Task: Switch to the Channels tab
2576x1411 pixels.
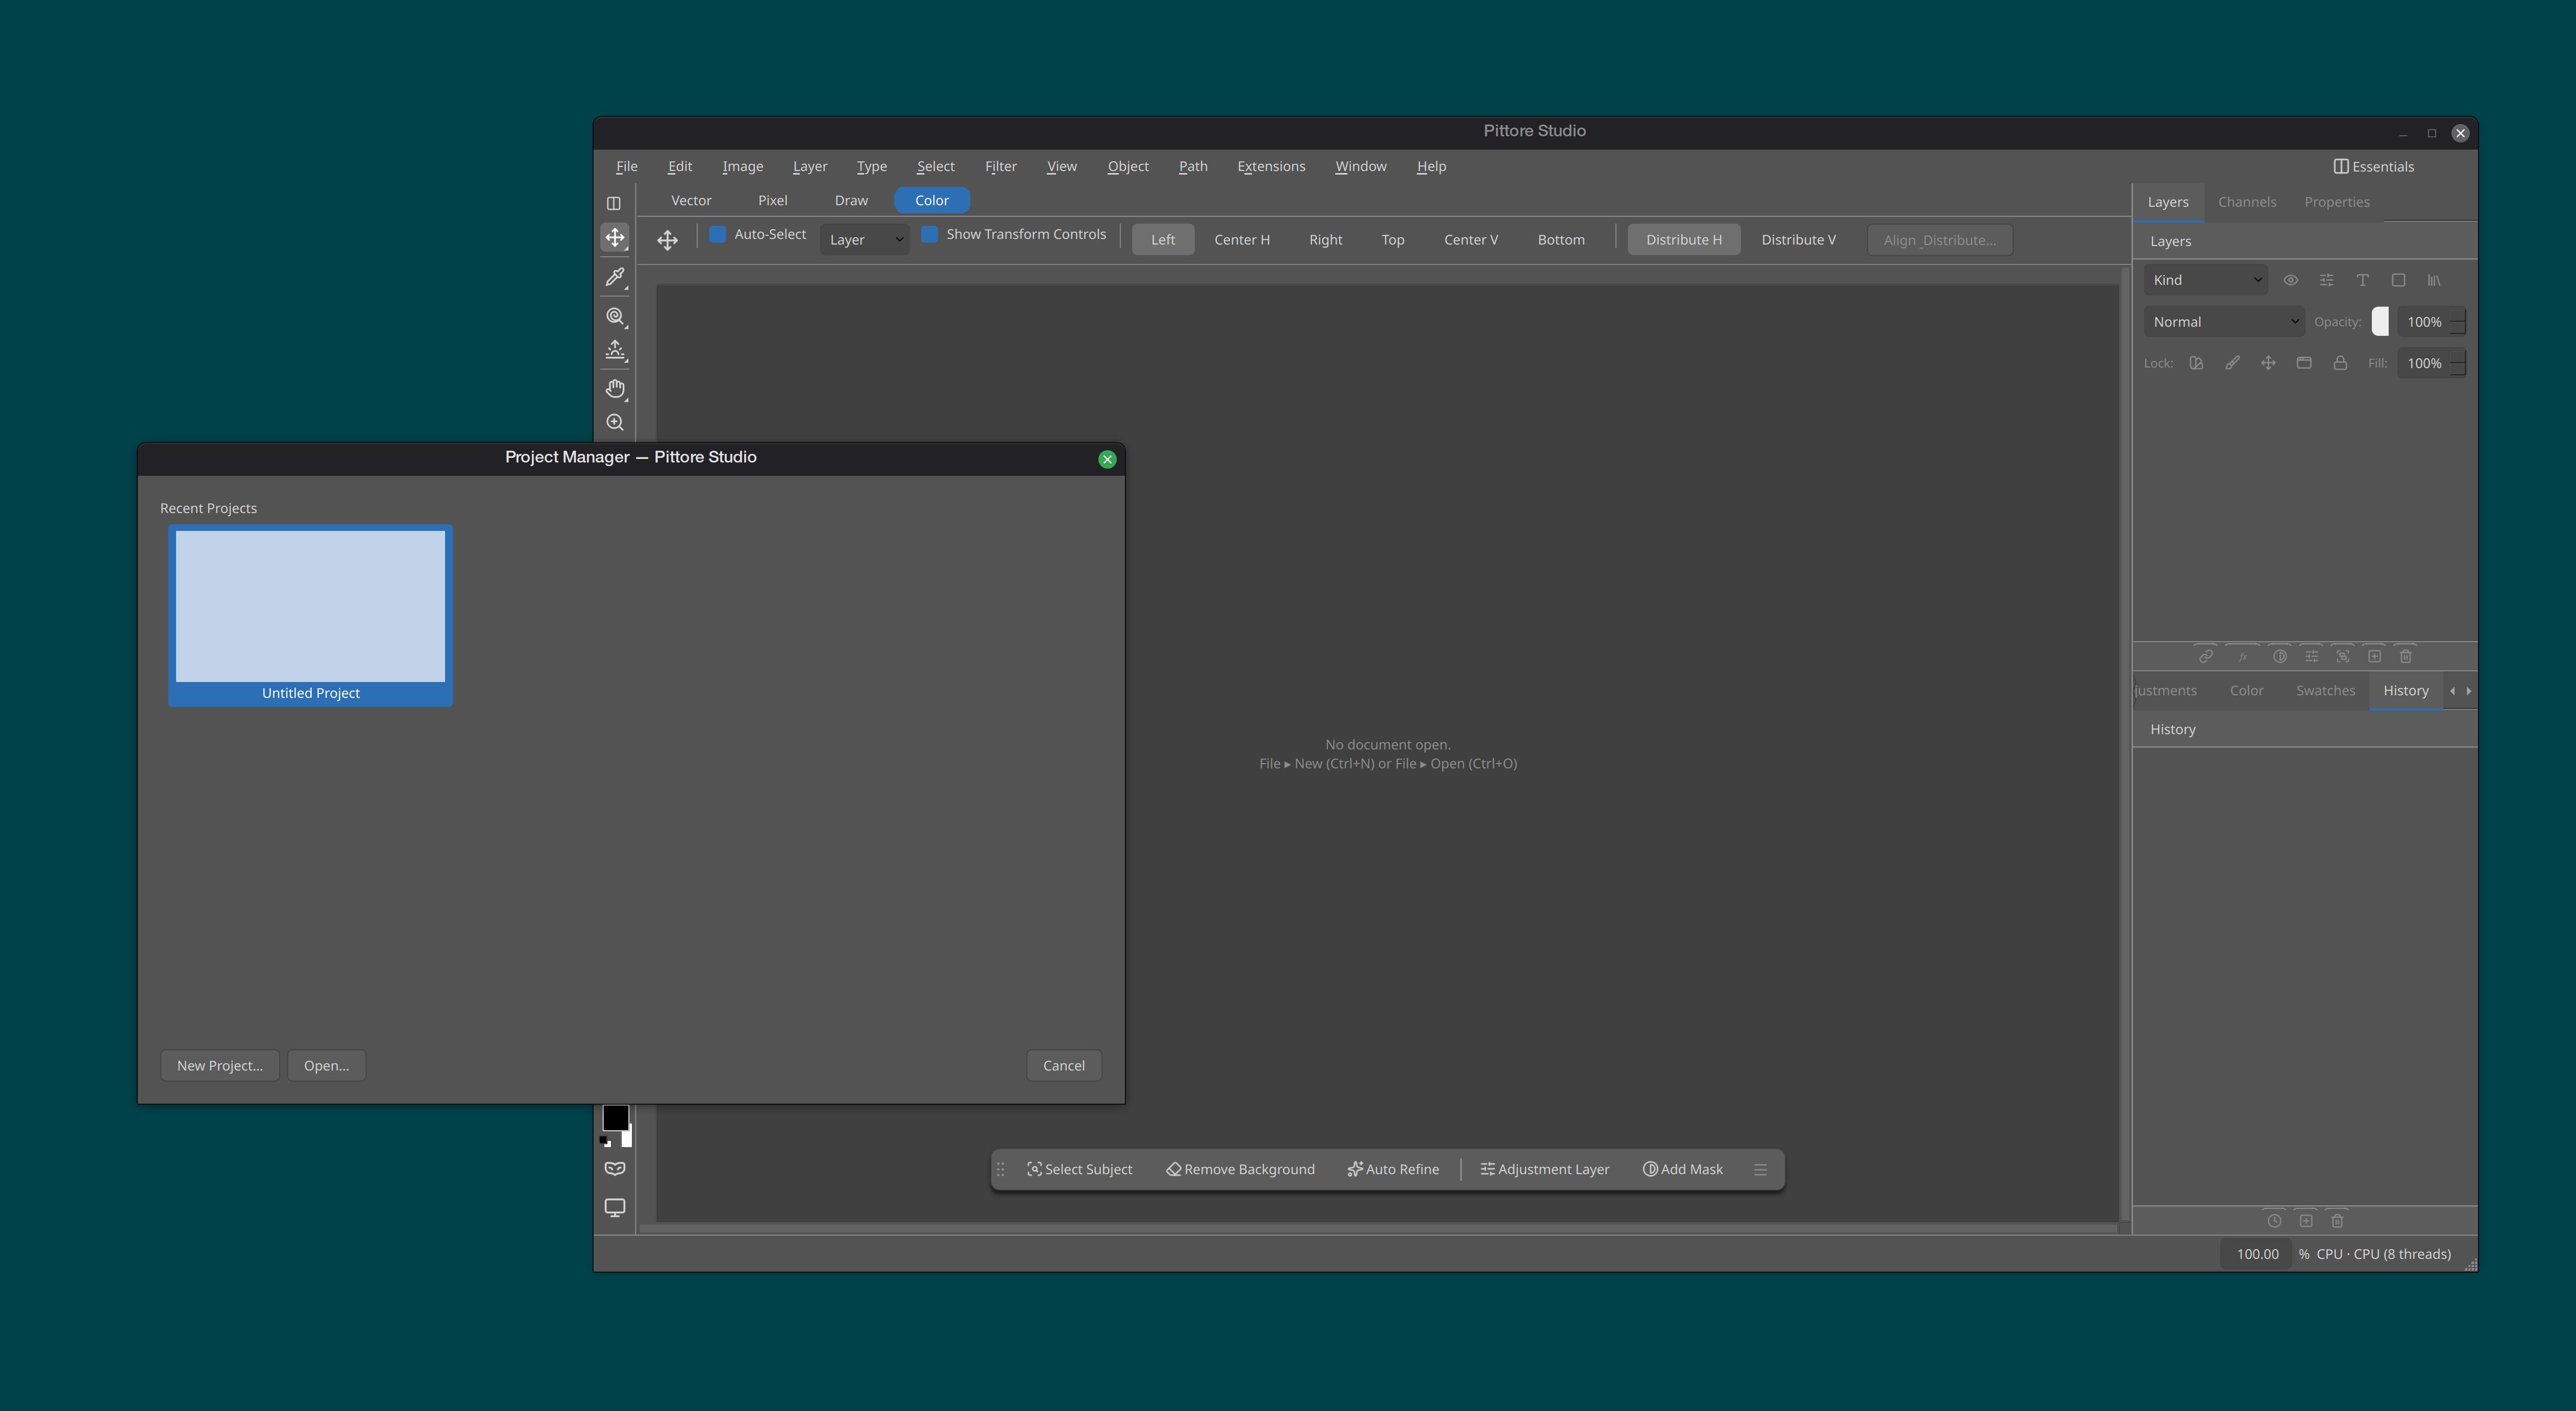Action: (x=2247, y=202)
